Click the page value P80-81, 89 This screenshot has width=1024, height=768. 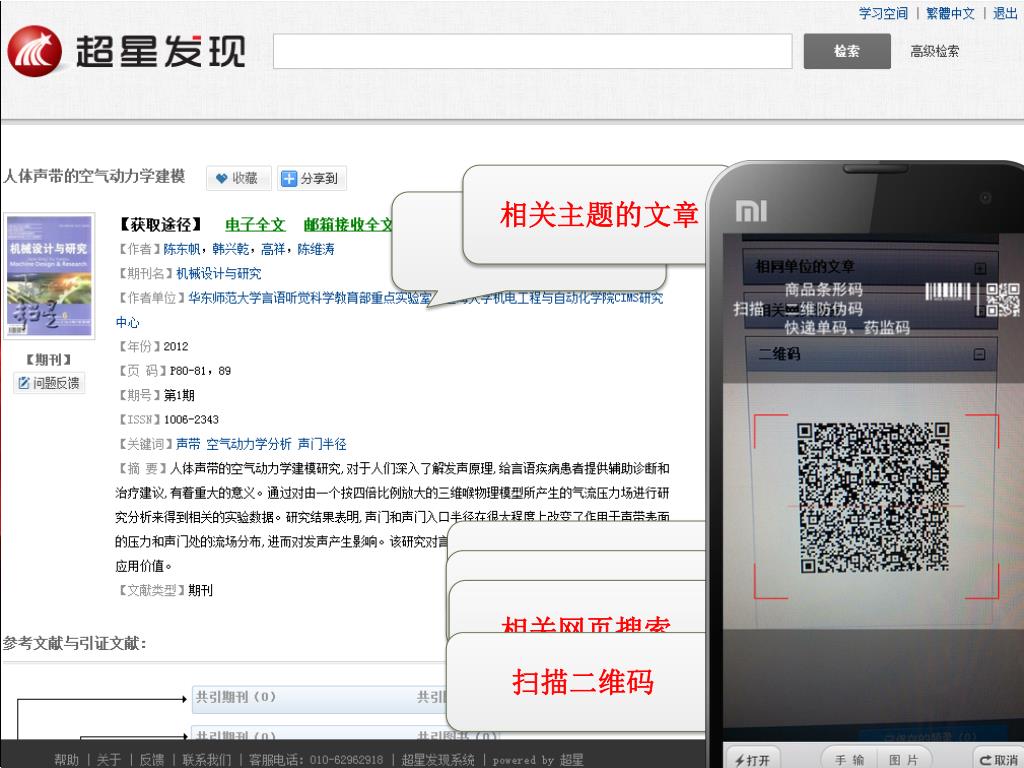tap(200, 371)
